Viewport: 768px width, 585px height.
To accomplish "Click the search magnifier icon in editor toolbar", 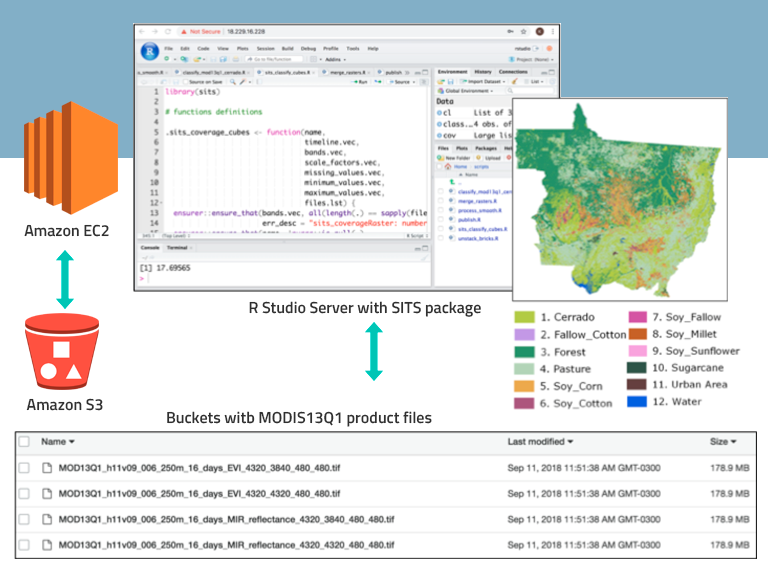I will click(x=231, y=82).
